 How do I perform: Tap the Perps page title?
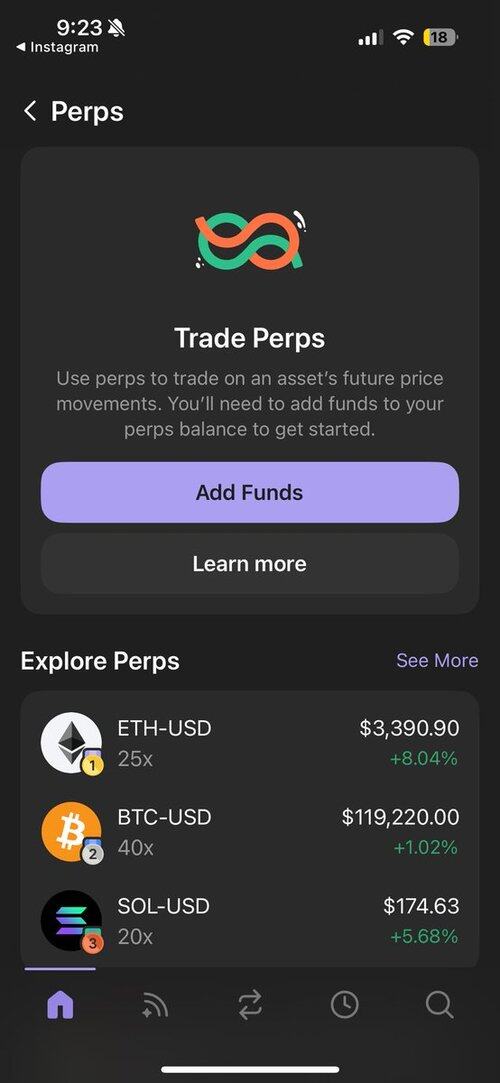(x=87, y=111)
